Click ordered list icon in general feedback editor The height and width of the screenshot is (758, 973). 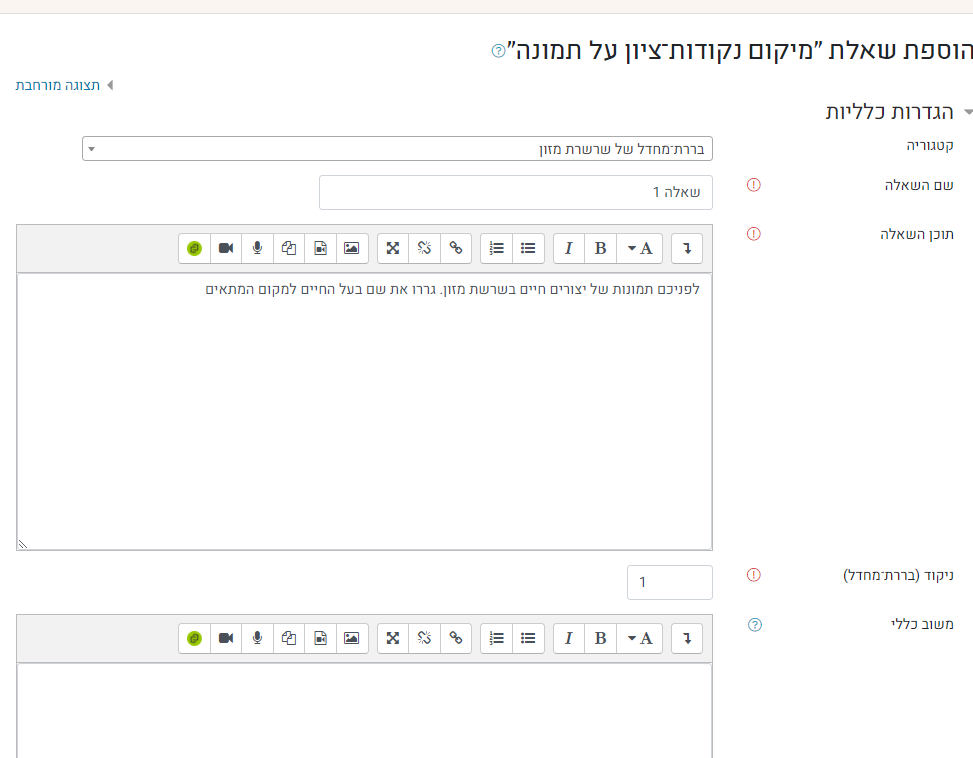click(x=497, y=638)
